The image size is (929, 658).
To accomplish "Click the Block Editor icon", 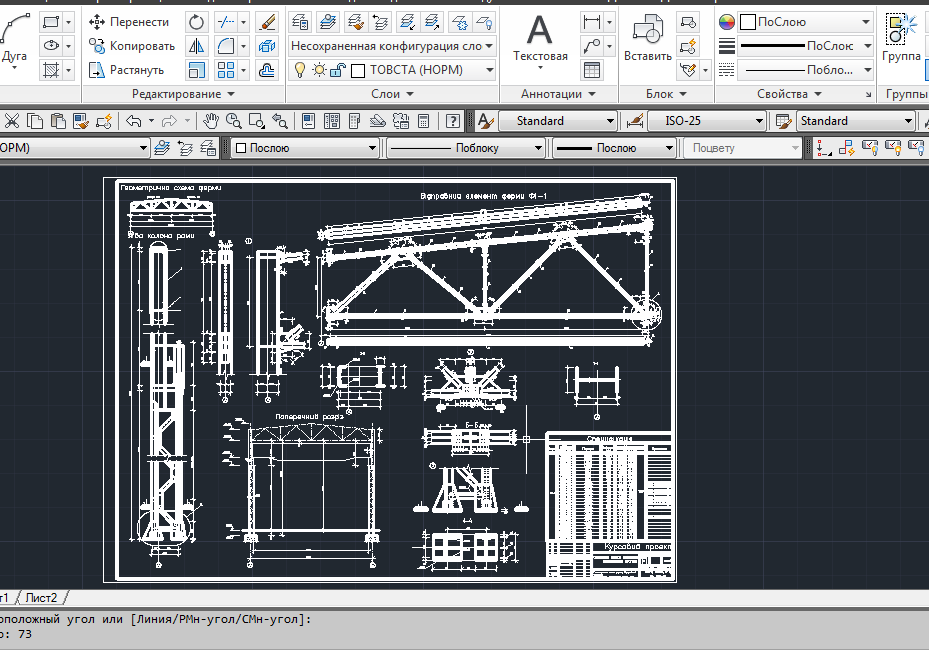I will pos(688,46).
